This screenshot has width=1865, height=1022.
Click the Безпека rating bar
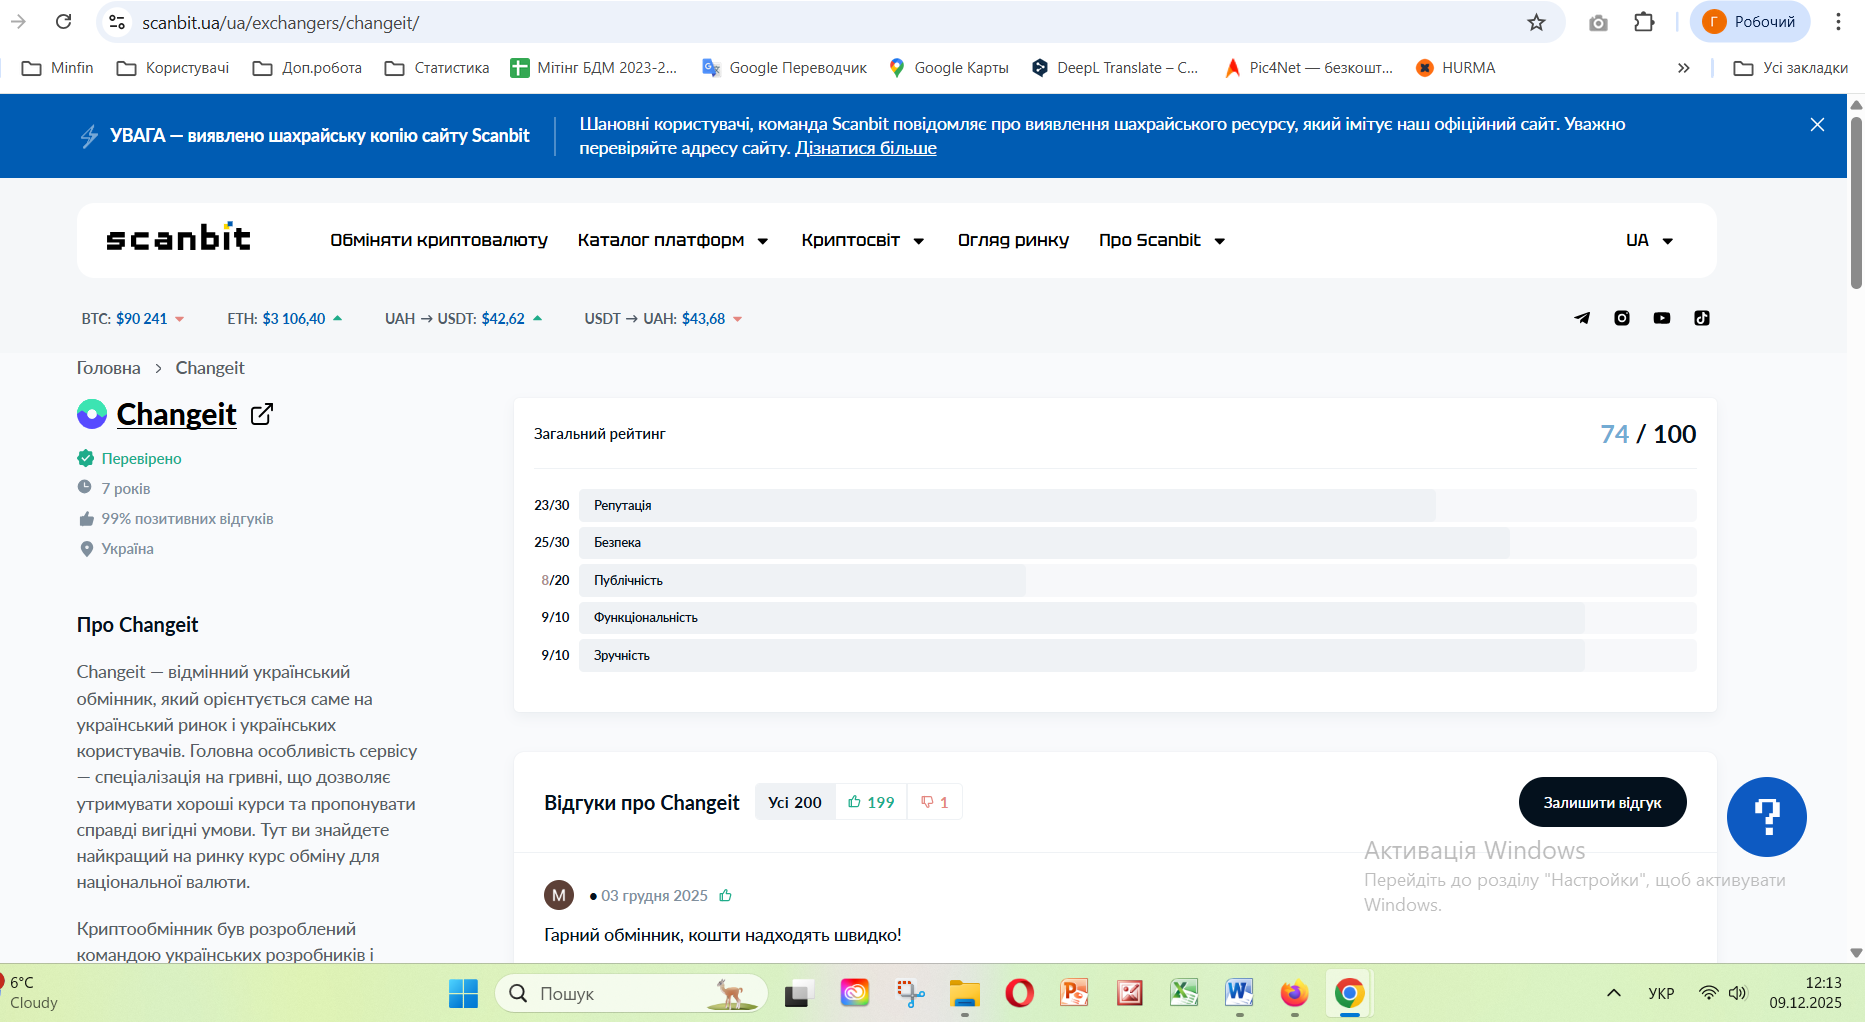tap(1138, 542)
